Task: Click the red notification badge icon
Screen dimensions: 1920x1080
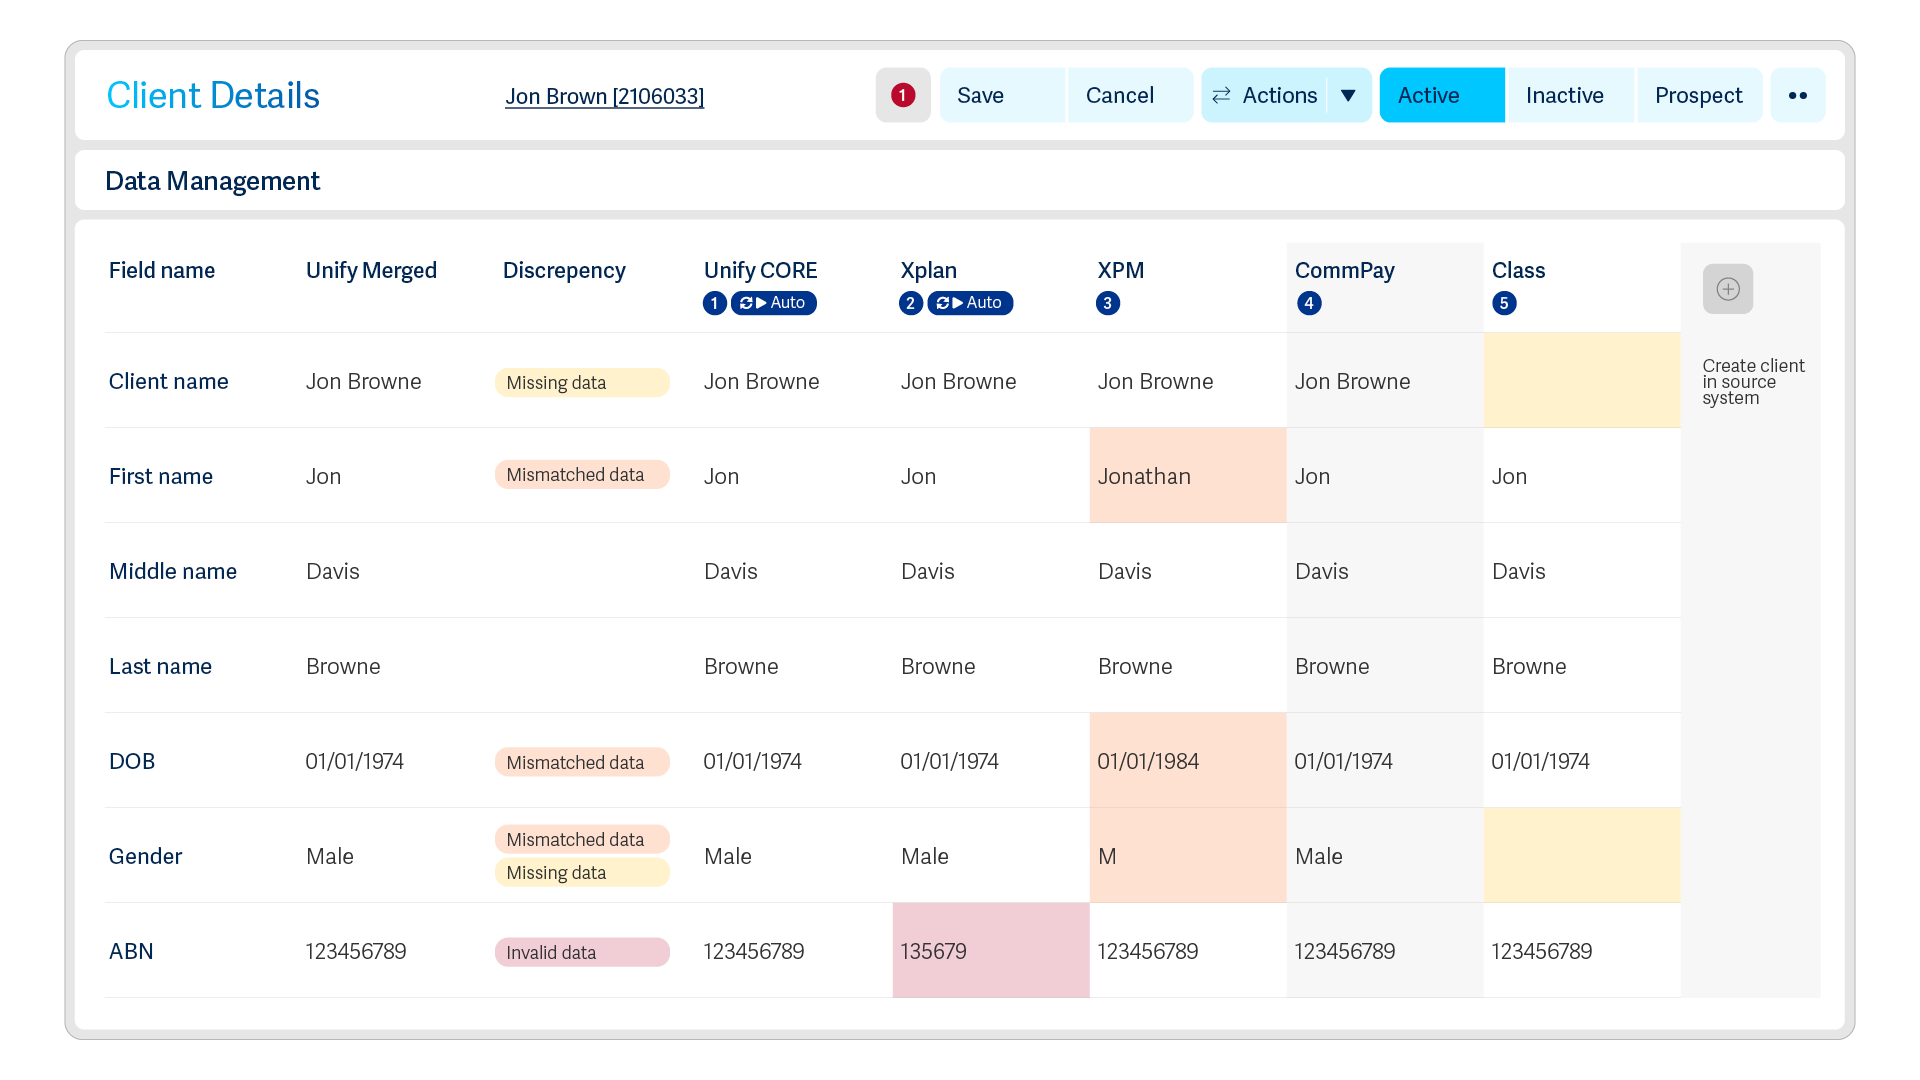Action: 903,95
